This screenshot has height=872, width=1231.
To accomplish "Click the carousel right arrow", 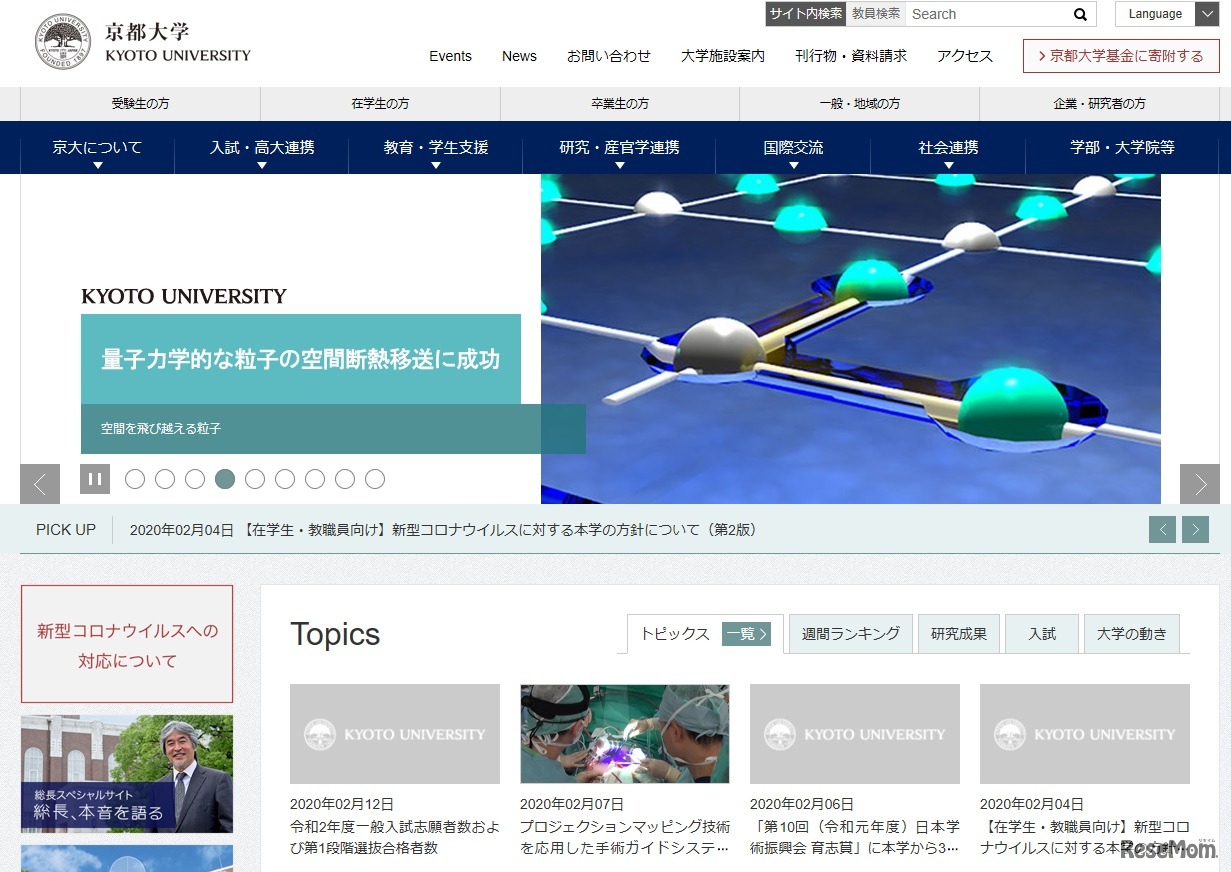I will [x=1199, y=484].
